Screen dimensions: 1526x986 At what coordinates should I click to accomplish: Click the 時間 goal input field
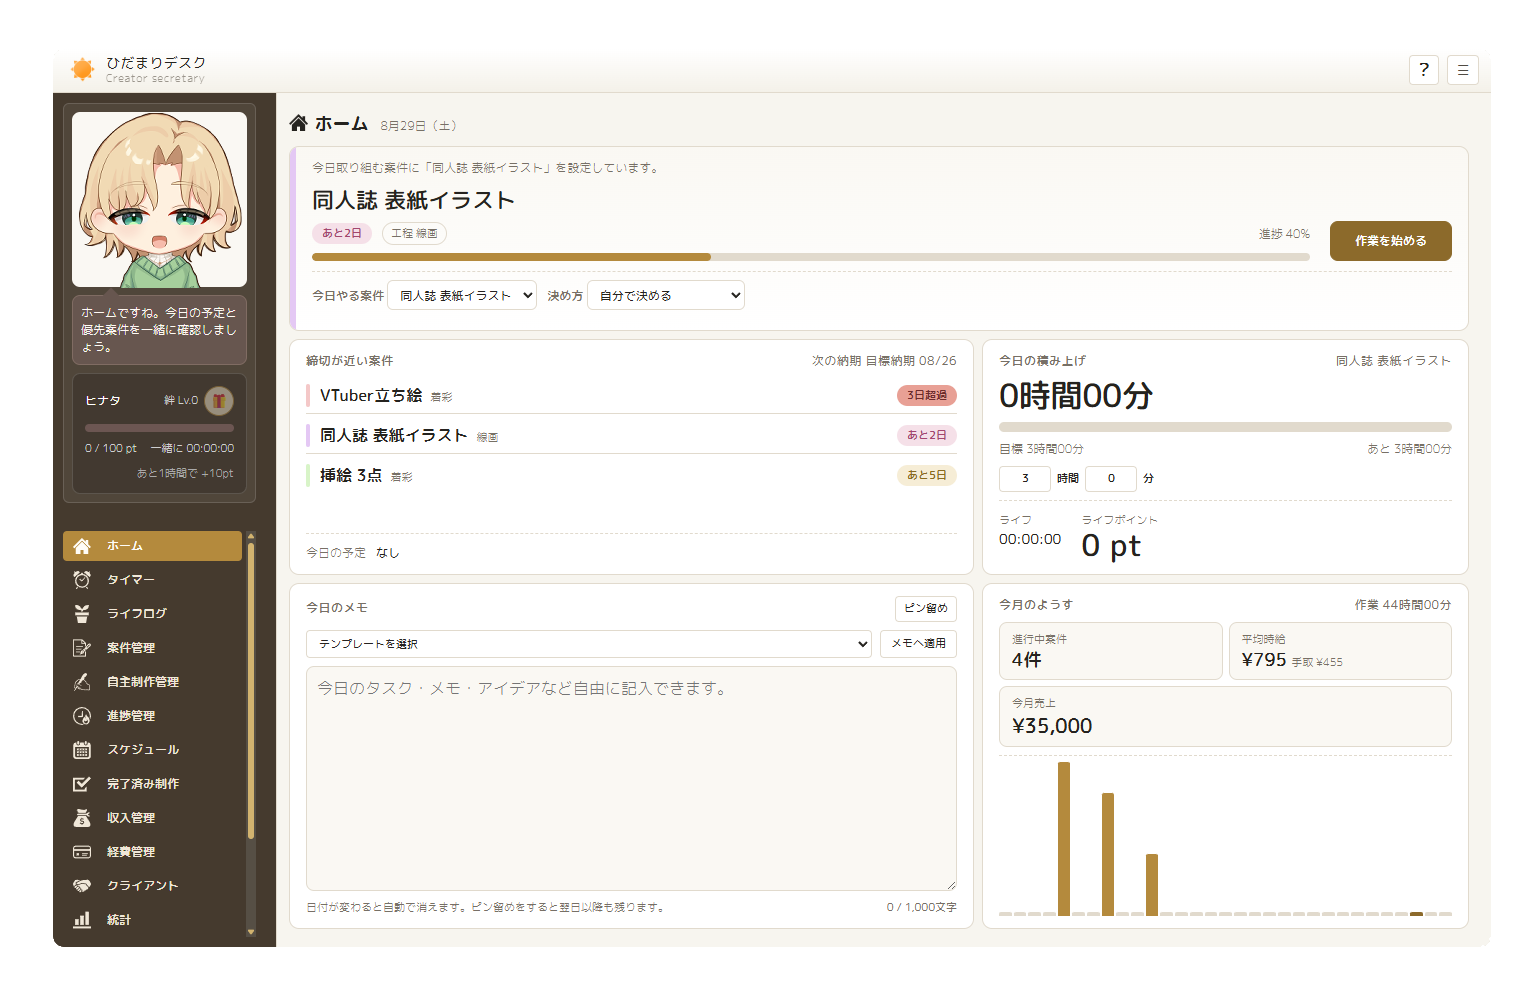point(1024,479)
